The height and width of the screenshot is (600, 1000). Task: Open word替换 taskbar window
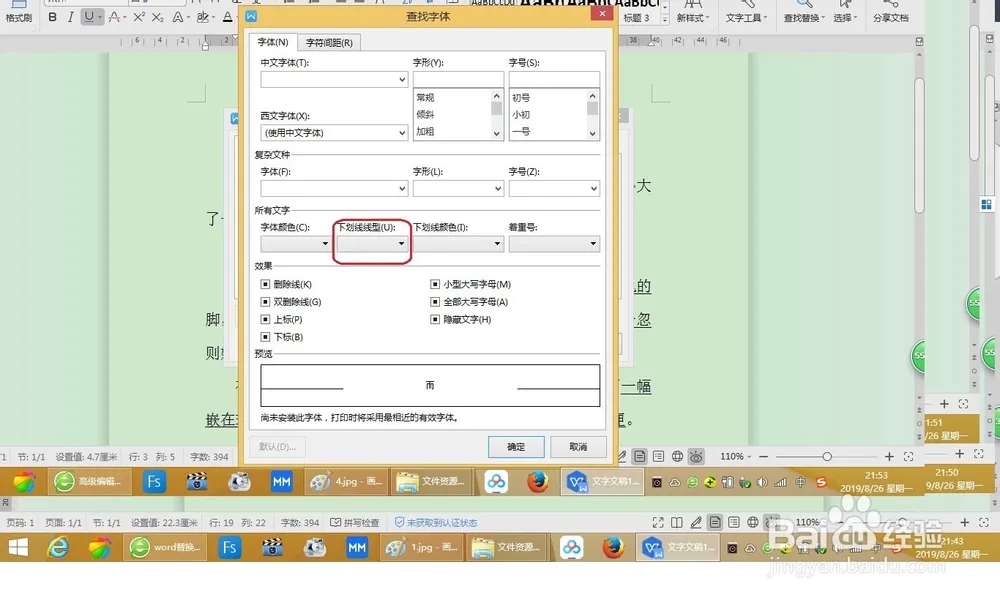166,548
